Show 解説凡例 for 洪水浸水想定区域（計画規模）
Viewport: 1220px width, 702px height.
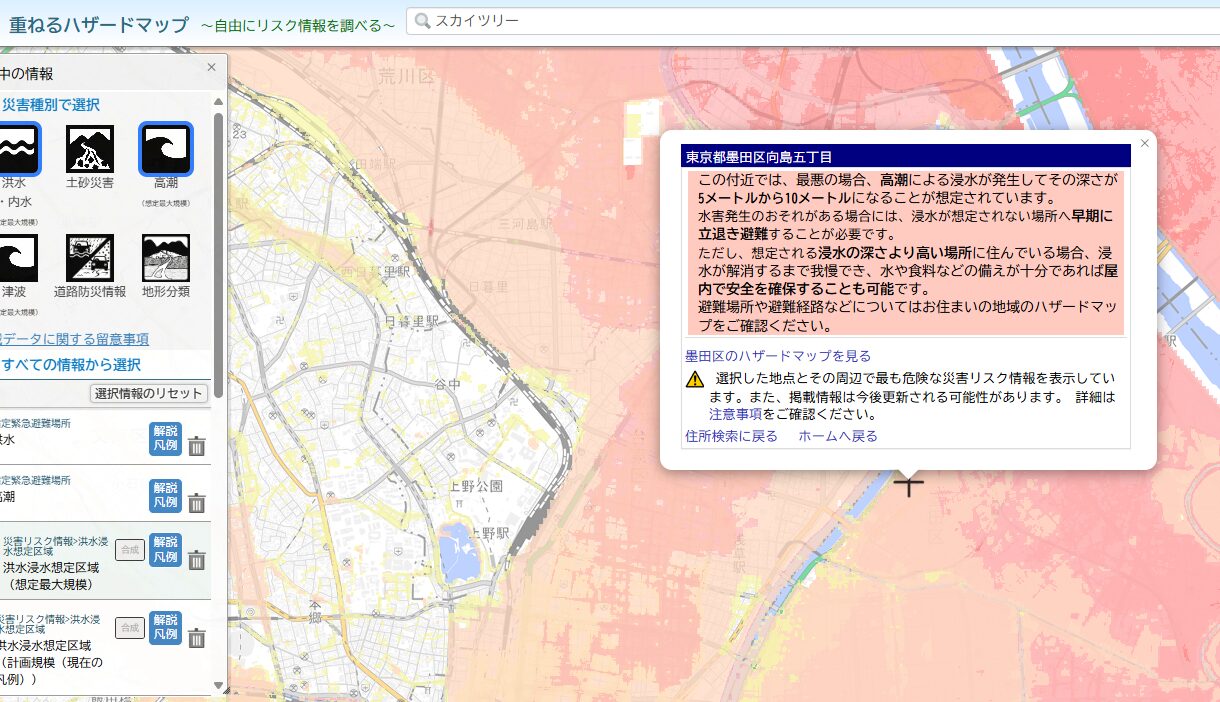(x=165, y=627)
